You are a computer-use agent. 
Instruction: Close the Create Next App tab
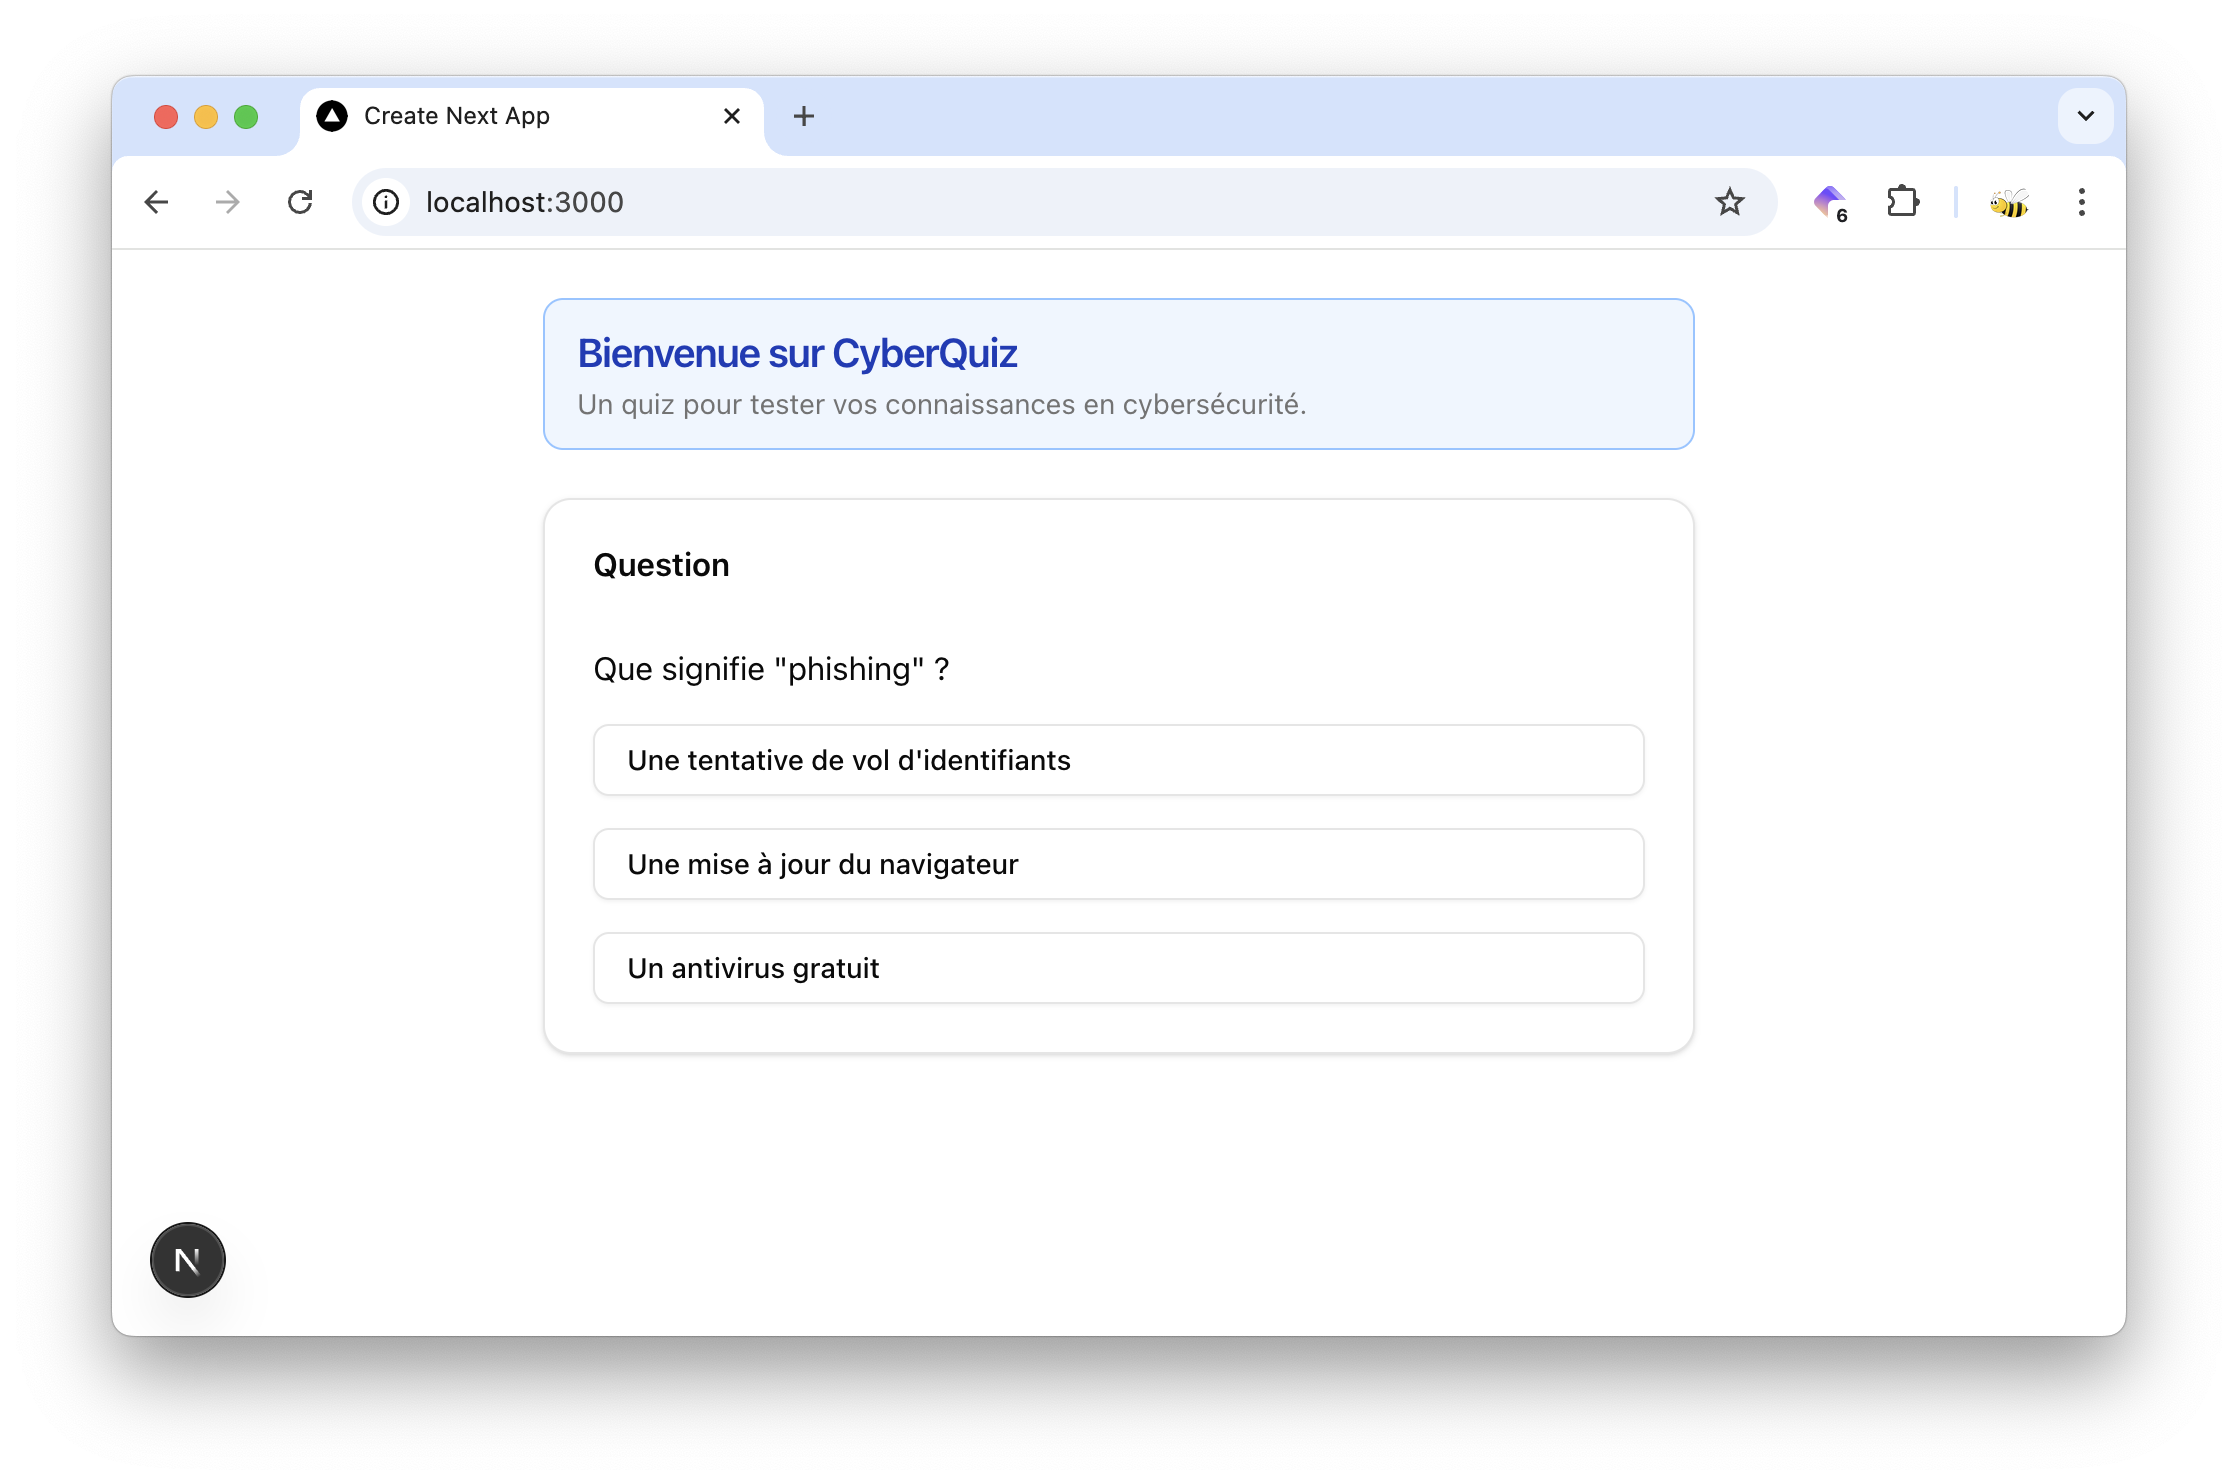731,116
